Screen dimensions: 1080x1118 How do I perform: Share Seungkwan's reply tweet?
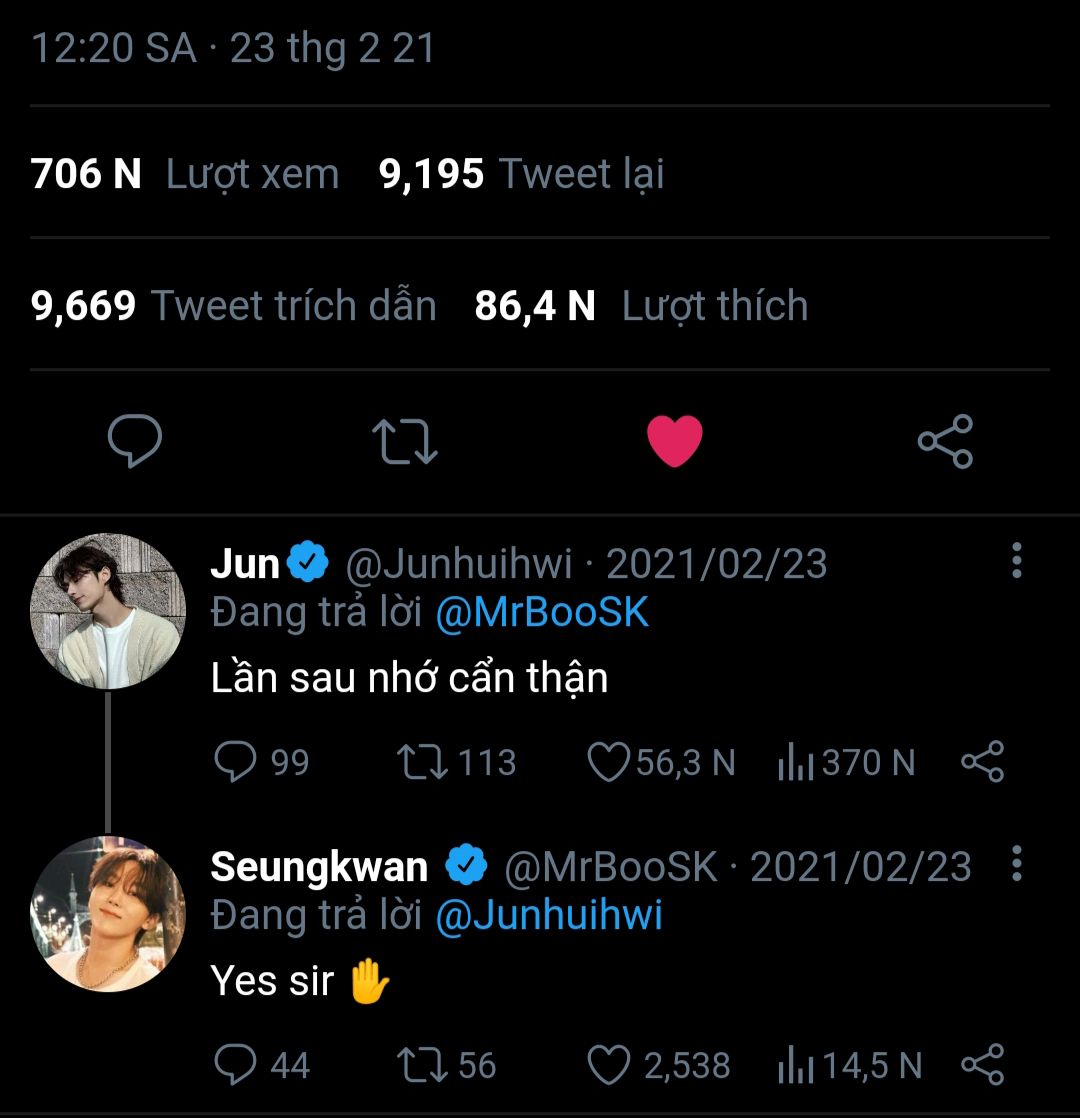coord(982,1065)
